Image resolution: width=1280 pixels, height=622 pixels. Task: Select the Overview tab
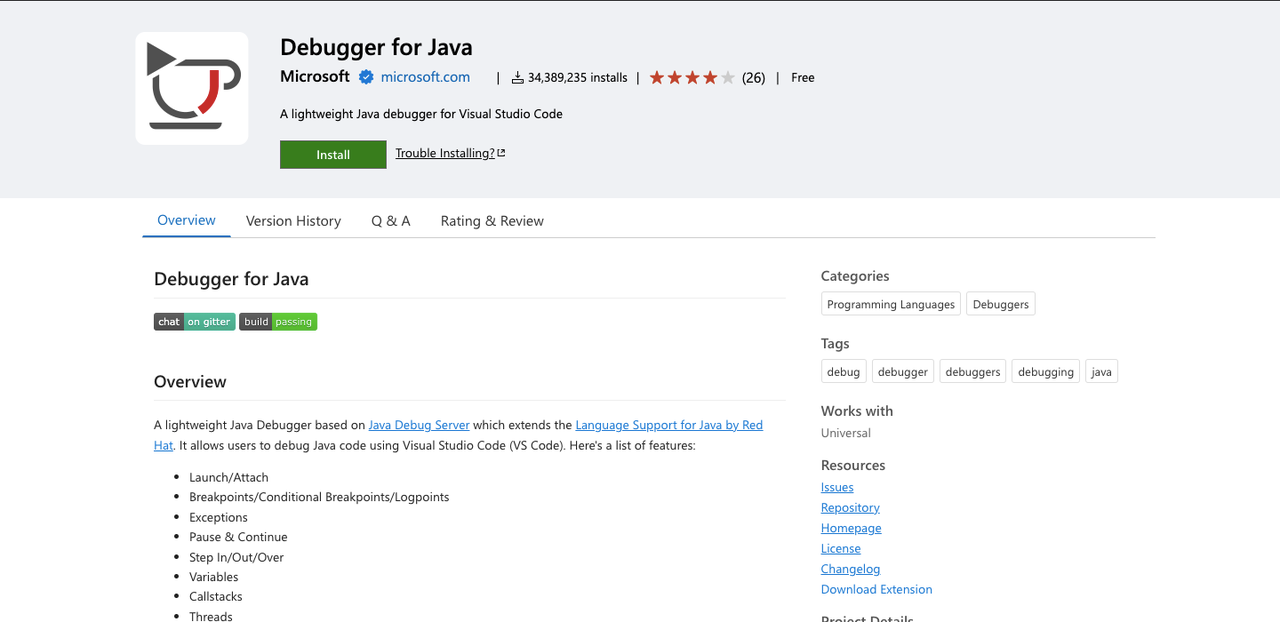[x=186, y=220]
